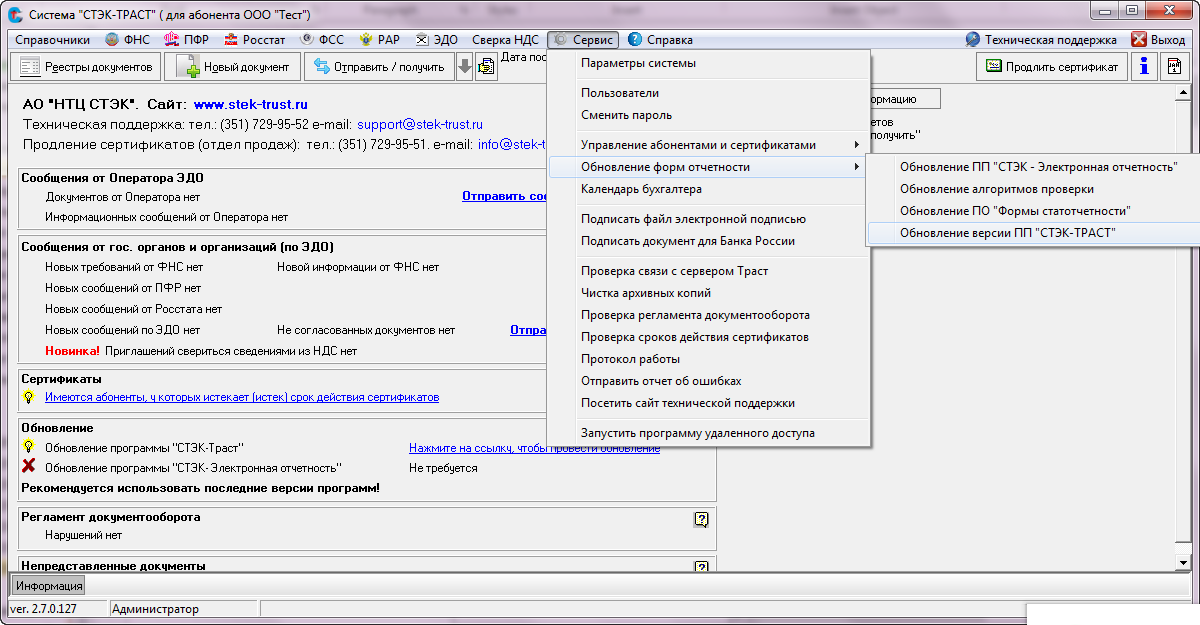Open the Справка help menu
Image resolution: width=1200 pixels, height=625 pixels.
pyautogui.click(x=660, y=40)
